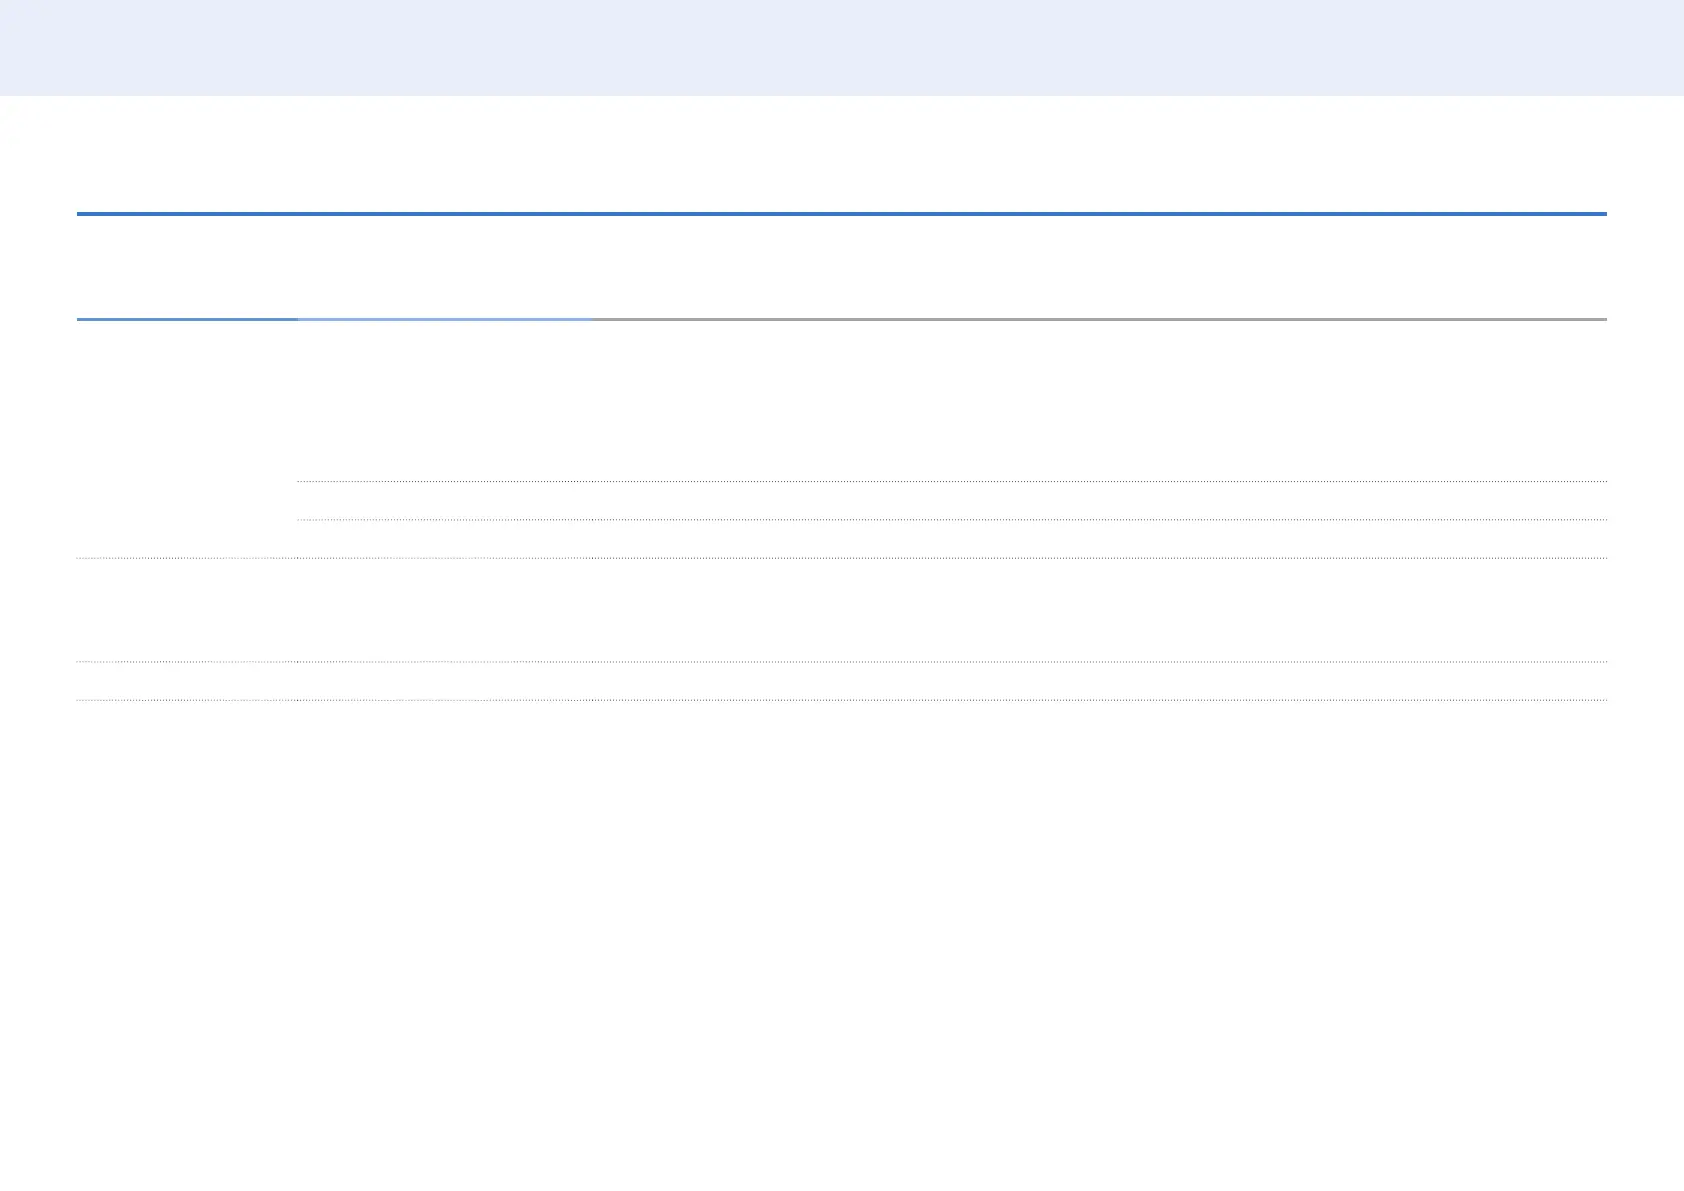Click the narrow row between the short dotted lines
1684x1191 pixels.
(x=952, y=501)
